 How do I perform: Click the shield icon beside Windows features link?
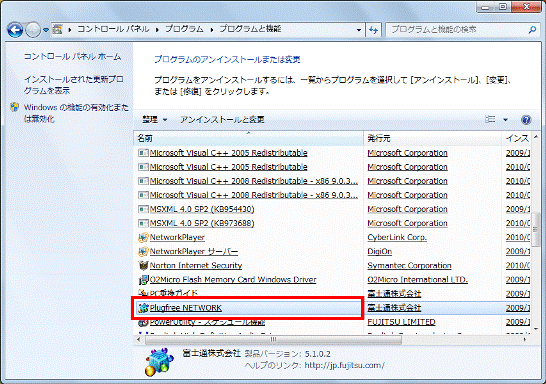[15, 107]
